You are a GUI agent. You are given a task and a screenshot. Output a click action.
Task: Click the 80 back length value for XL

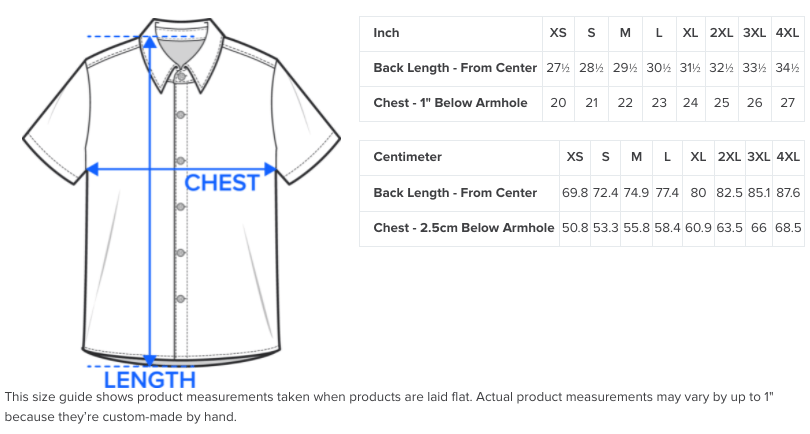pos(698,193)
